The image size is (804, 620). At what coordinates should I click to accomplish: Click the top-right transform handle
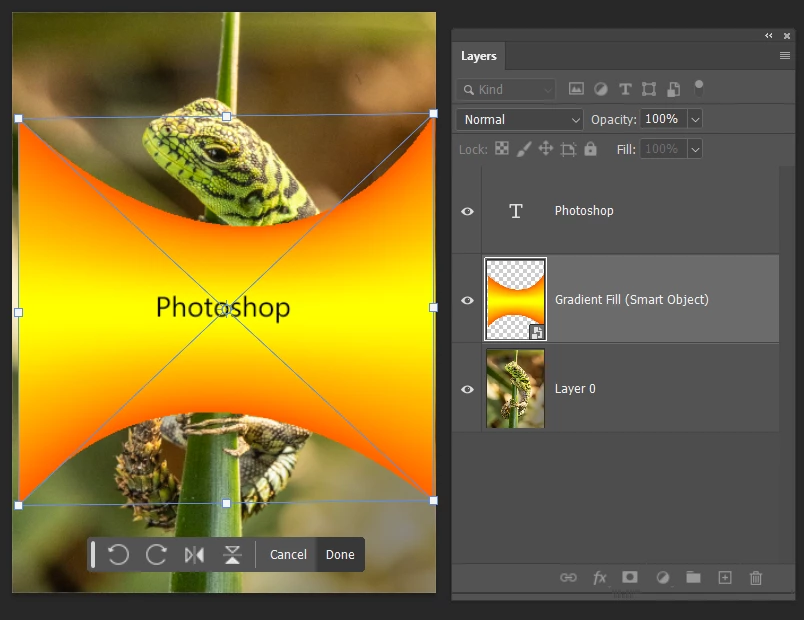433,113
